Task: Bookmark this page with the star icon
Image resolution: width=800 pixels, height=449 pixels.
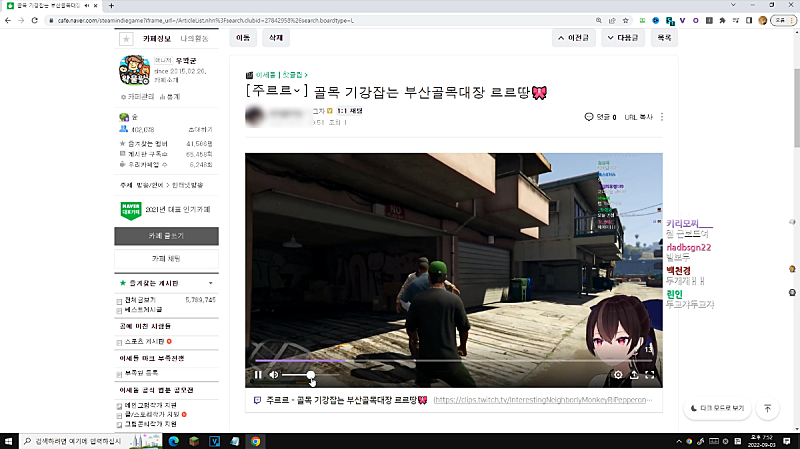Action: pos(626,20)
